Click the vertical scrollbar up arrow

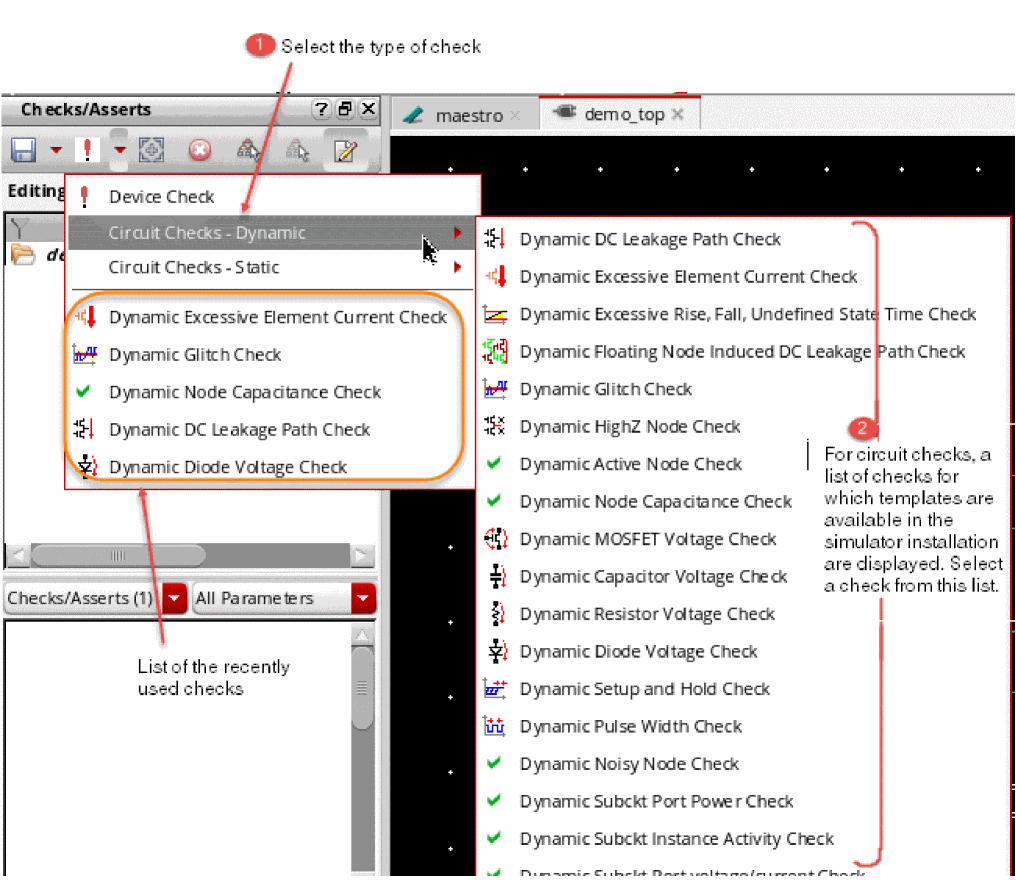point(362,635)
